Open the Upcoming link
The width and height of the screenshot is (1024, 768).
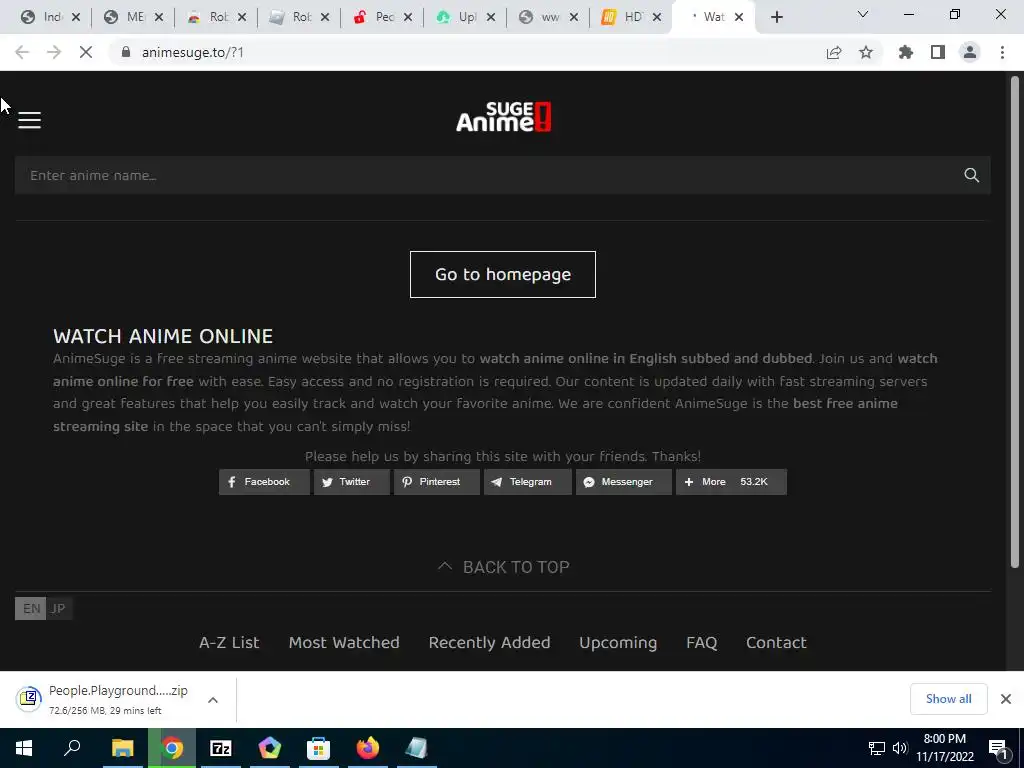coord(618,643)
